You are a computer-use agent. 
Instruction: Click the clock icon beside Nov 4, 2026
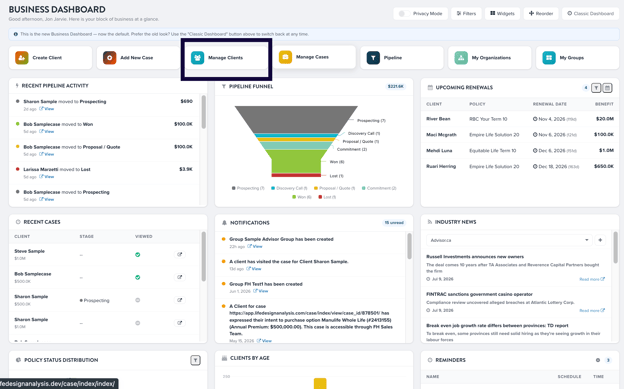(x=535, y=119)
